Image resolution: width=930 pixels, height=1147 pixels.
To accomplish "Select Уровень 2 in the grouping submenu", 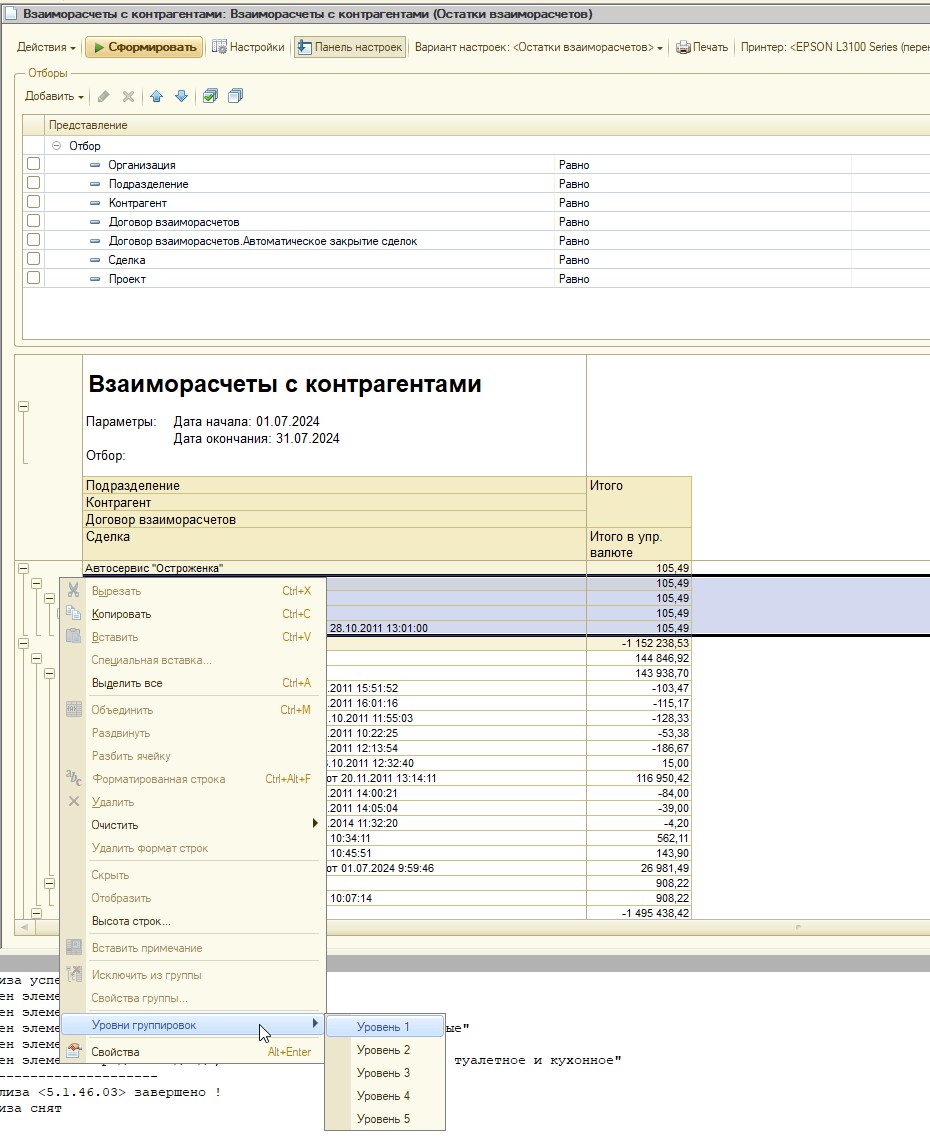I will point(385,1050).
